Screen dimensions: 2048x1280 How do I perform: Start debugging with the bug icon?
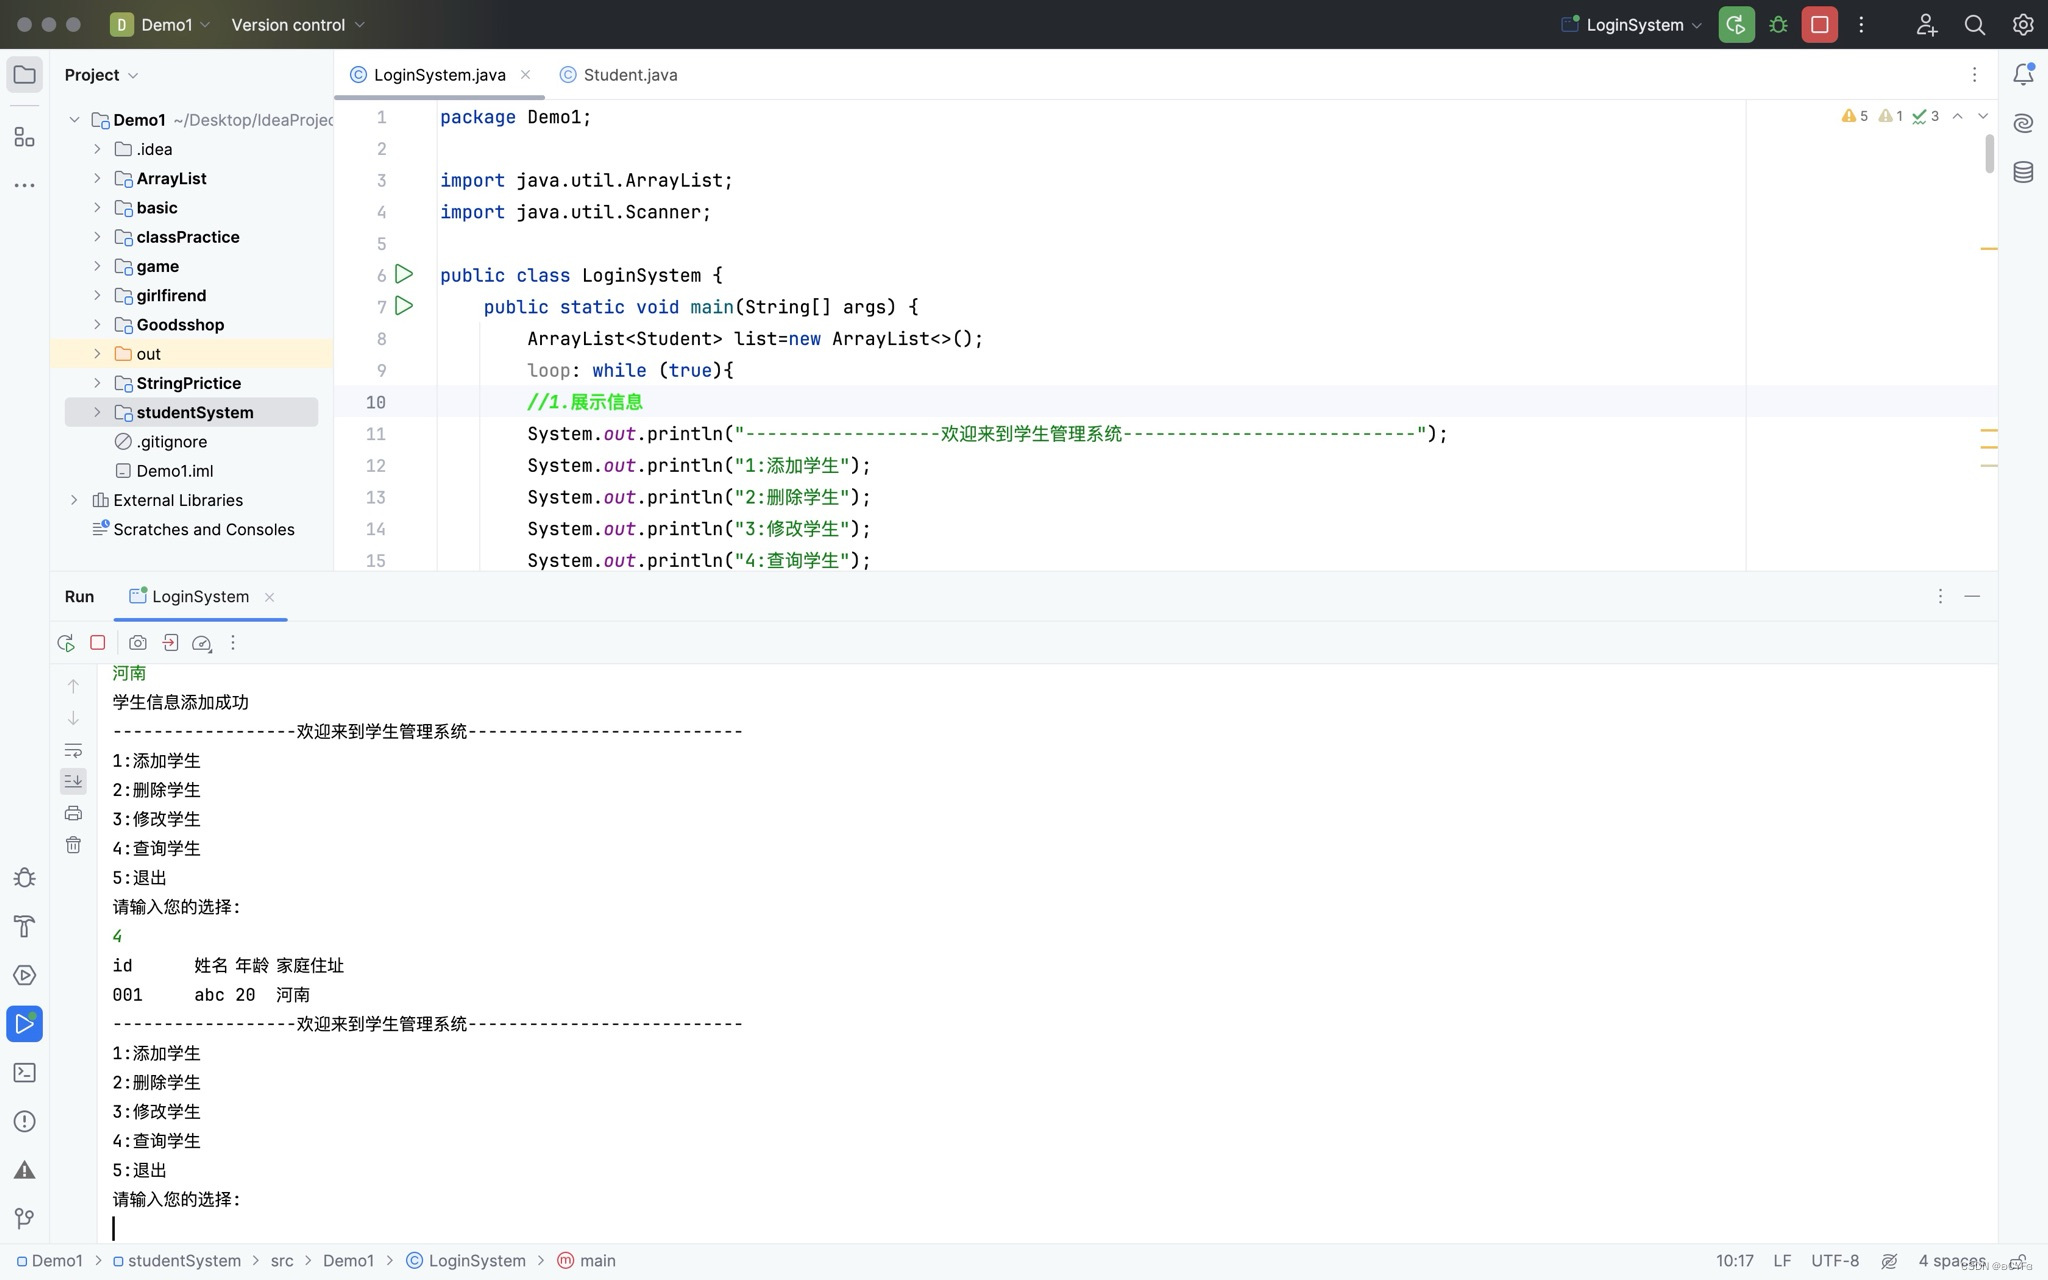point(1778,25)
